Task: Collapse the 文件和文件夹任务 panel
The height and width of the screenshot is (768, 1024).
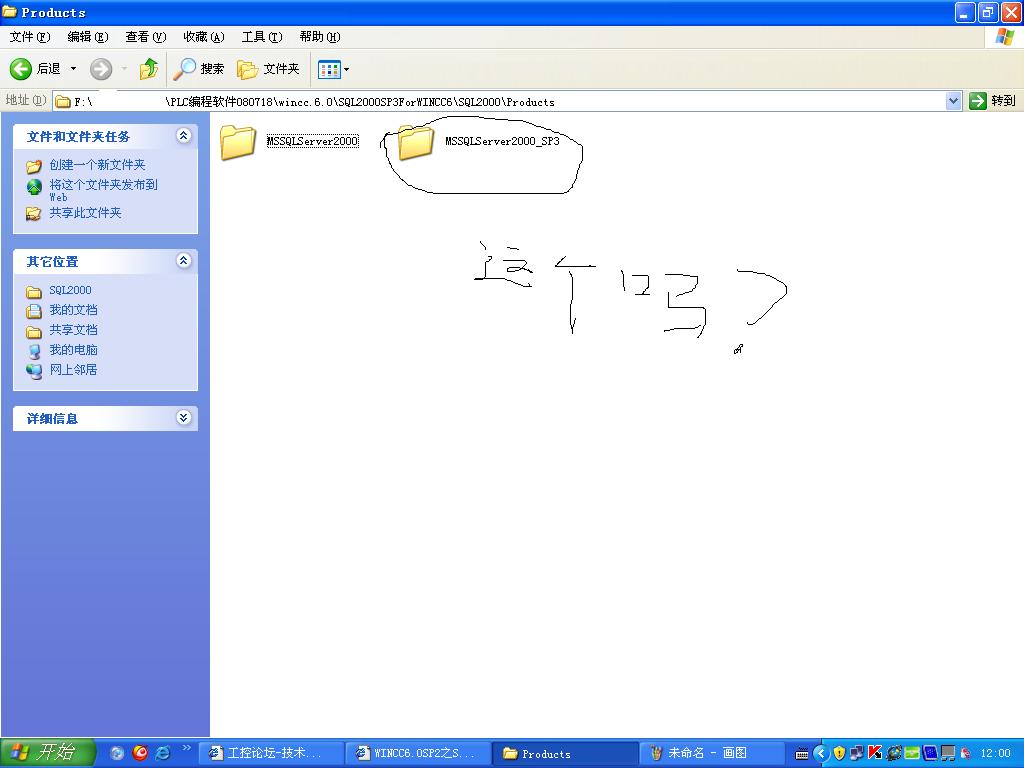Action: click(184, 136)
